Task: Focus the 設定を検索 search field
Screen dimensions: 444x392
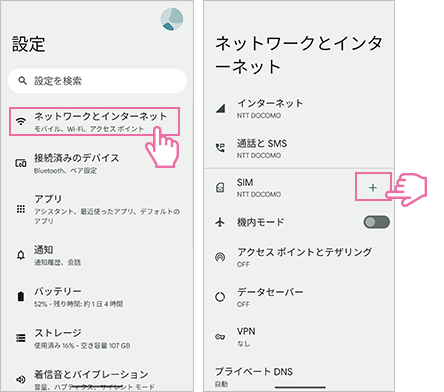Action: point(97,81)
